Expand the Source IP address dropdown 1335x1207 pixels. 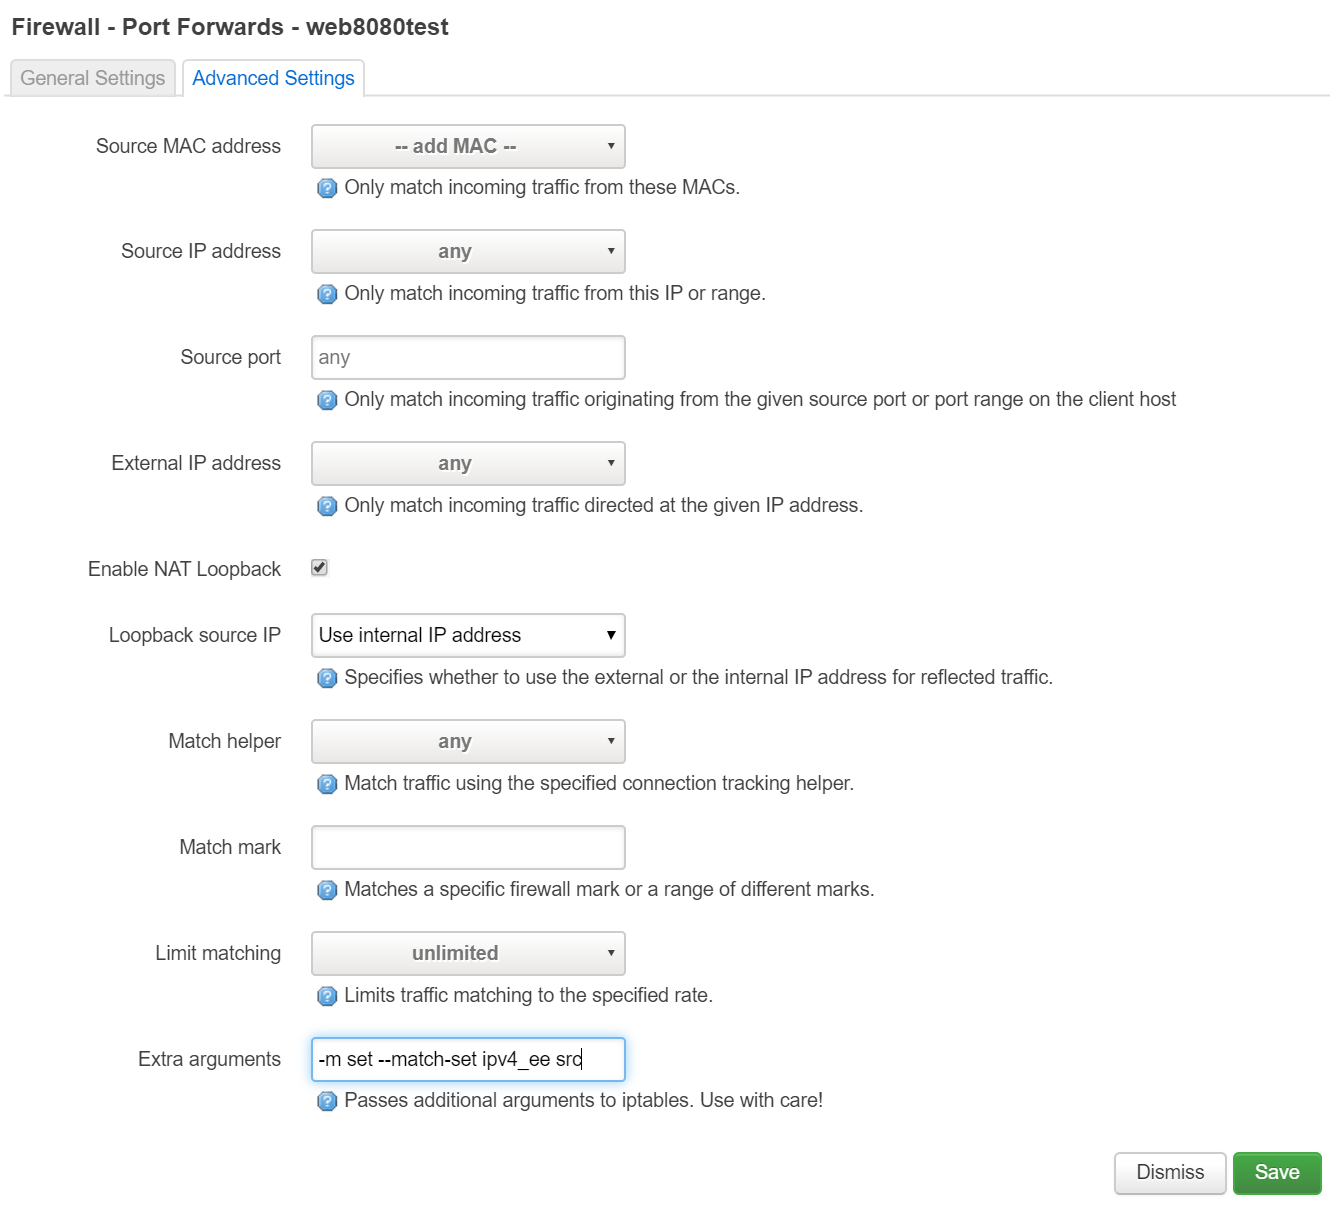coord(467,251)
